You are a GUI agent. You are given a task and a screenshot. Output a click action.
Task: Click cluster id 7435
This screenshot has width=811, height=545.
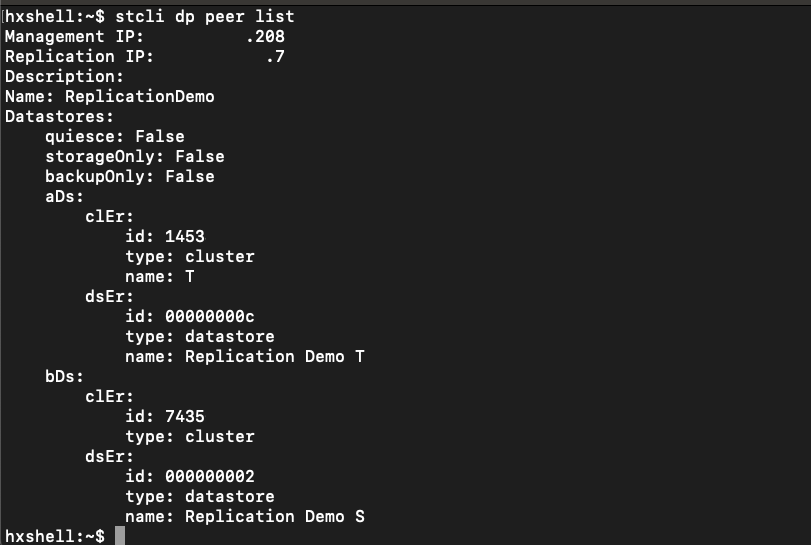[185, 416]
